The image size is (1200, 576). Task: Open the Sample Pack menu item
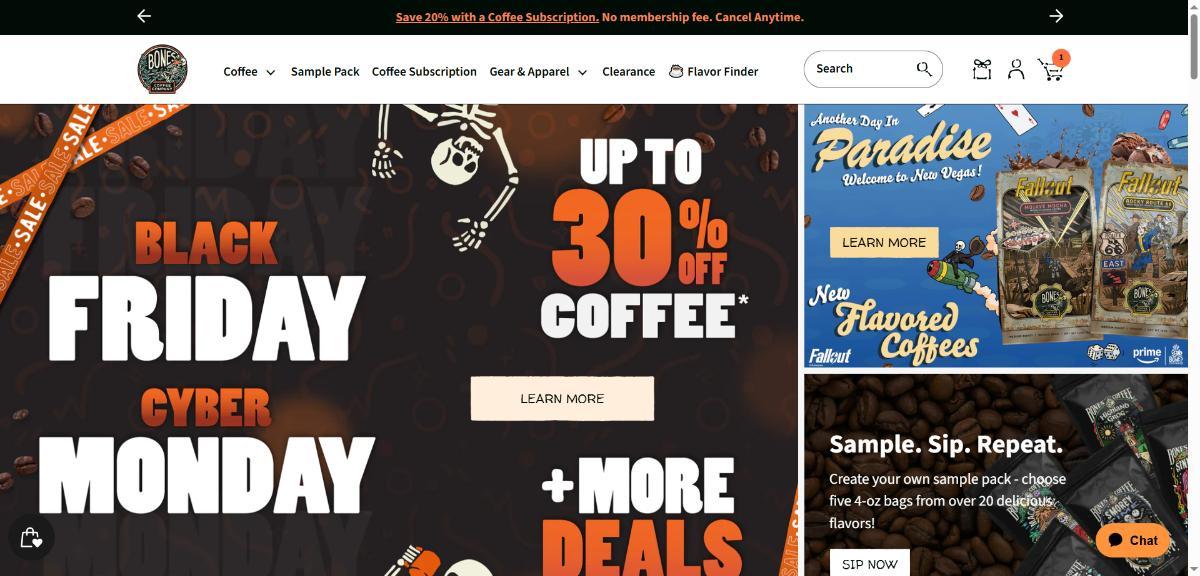coord(325,72)
